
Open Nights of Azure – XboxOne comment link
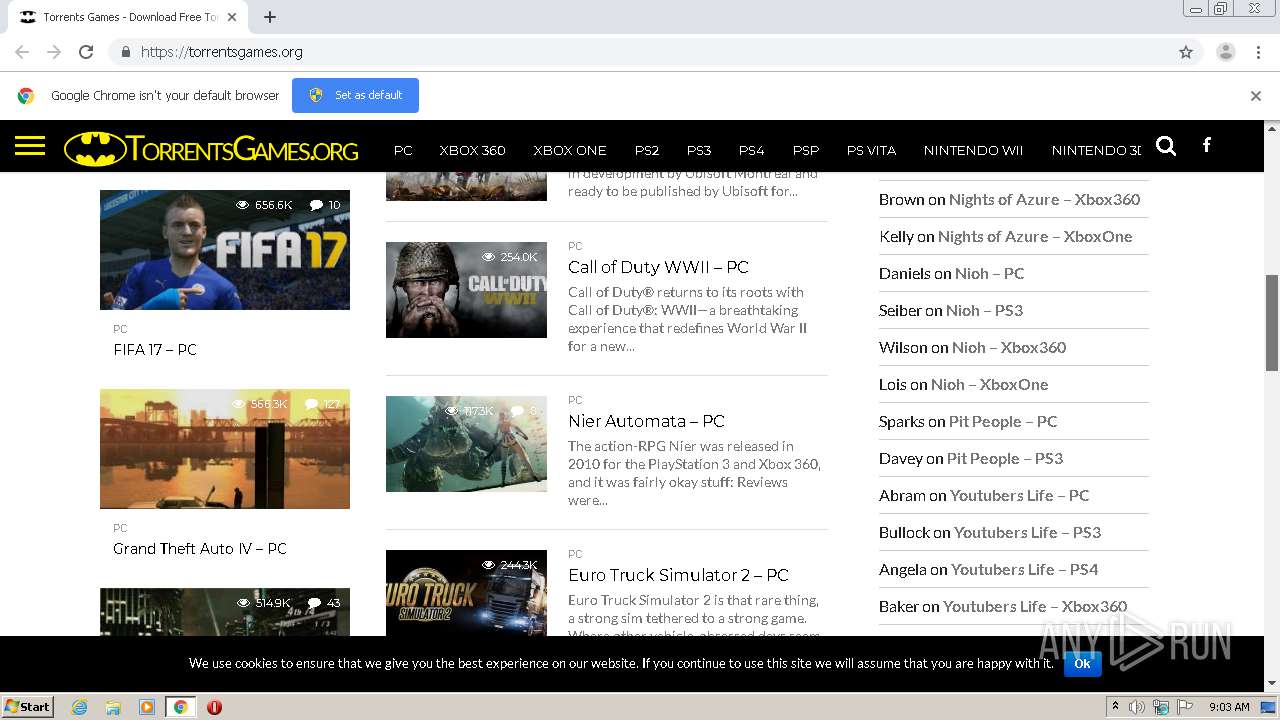coord(1035,236)
